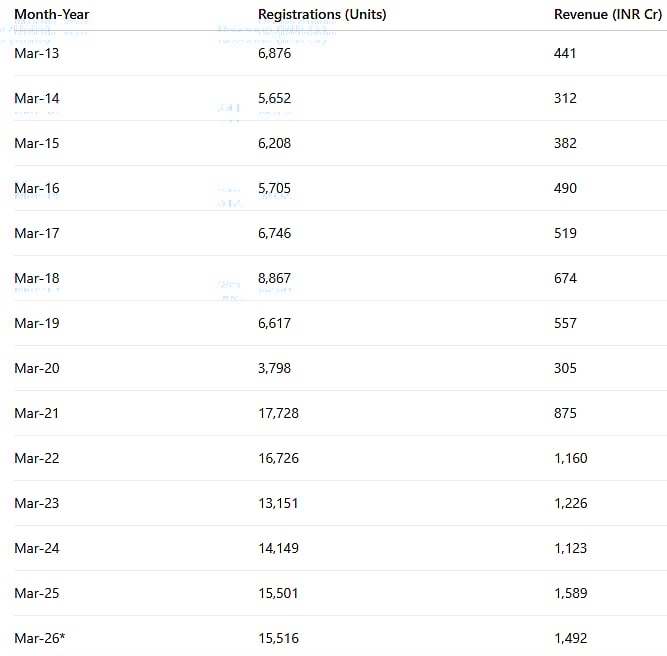
Task: Click the 8,867 registrations cell
Action: [274, 278]
